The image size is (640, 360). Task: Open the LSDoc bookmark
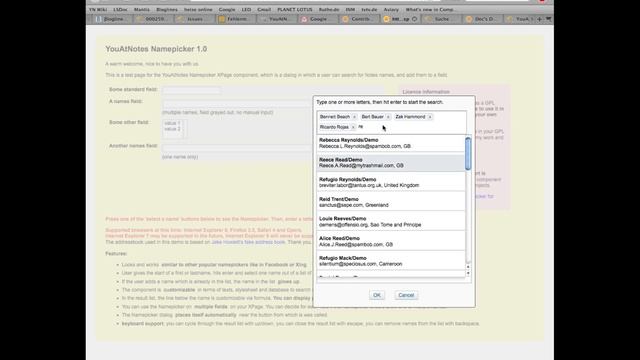click(x=120, y=9)
